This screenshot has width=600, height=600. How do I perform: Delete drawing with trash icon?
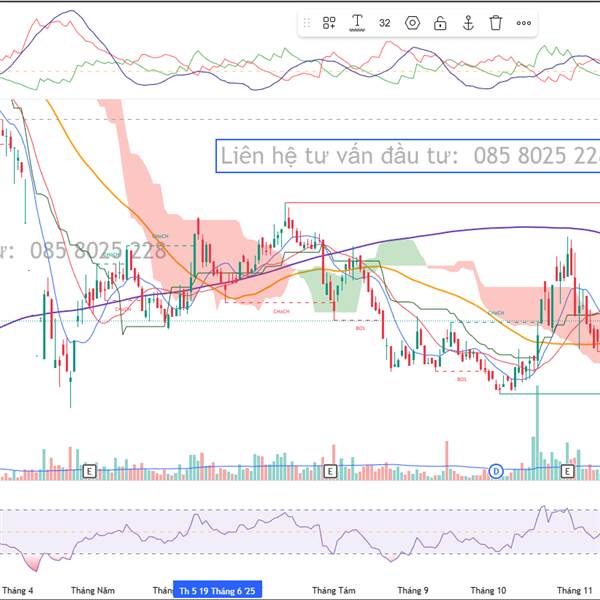tap(496, 23)
